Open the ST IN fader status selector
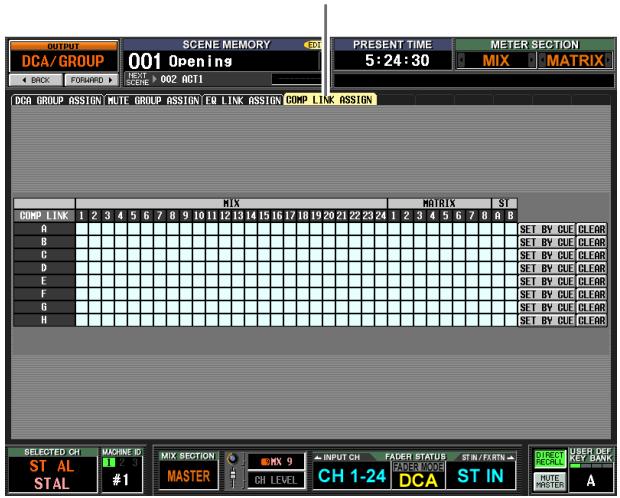Screen dimensions: 620x498 [480, 476]
